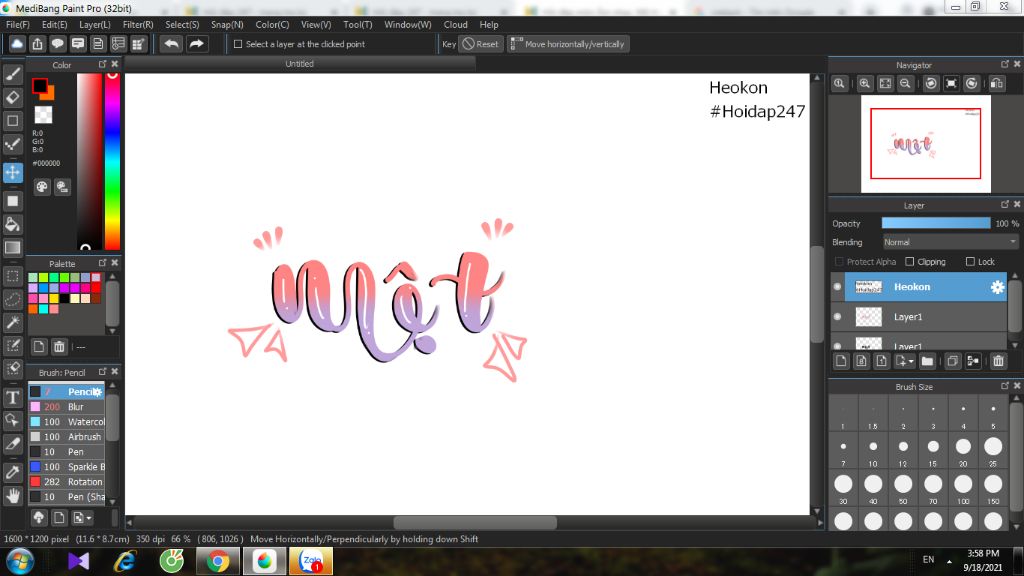Click the Redo arrow in toolbar
The height and width of the screenshot is (576, 1024).
point(196,44)
